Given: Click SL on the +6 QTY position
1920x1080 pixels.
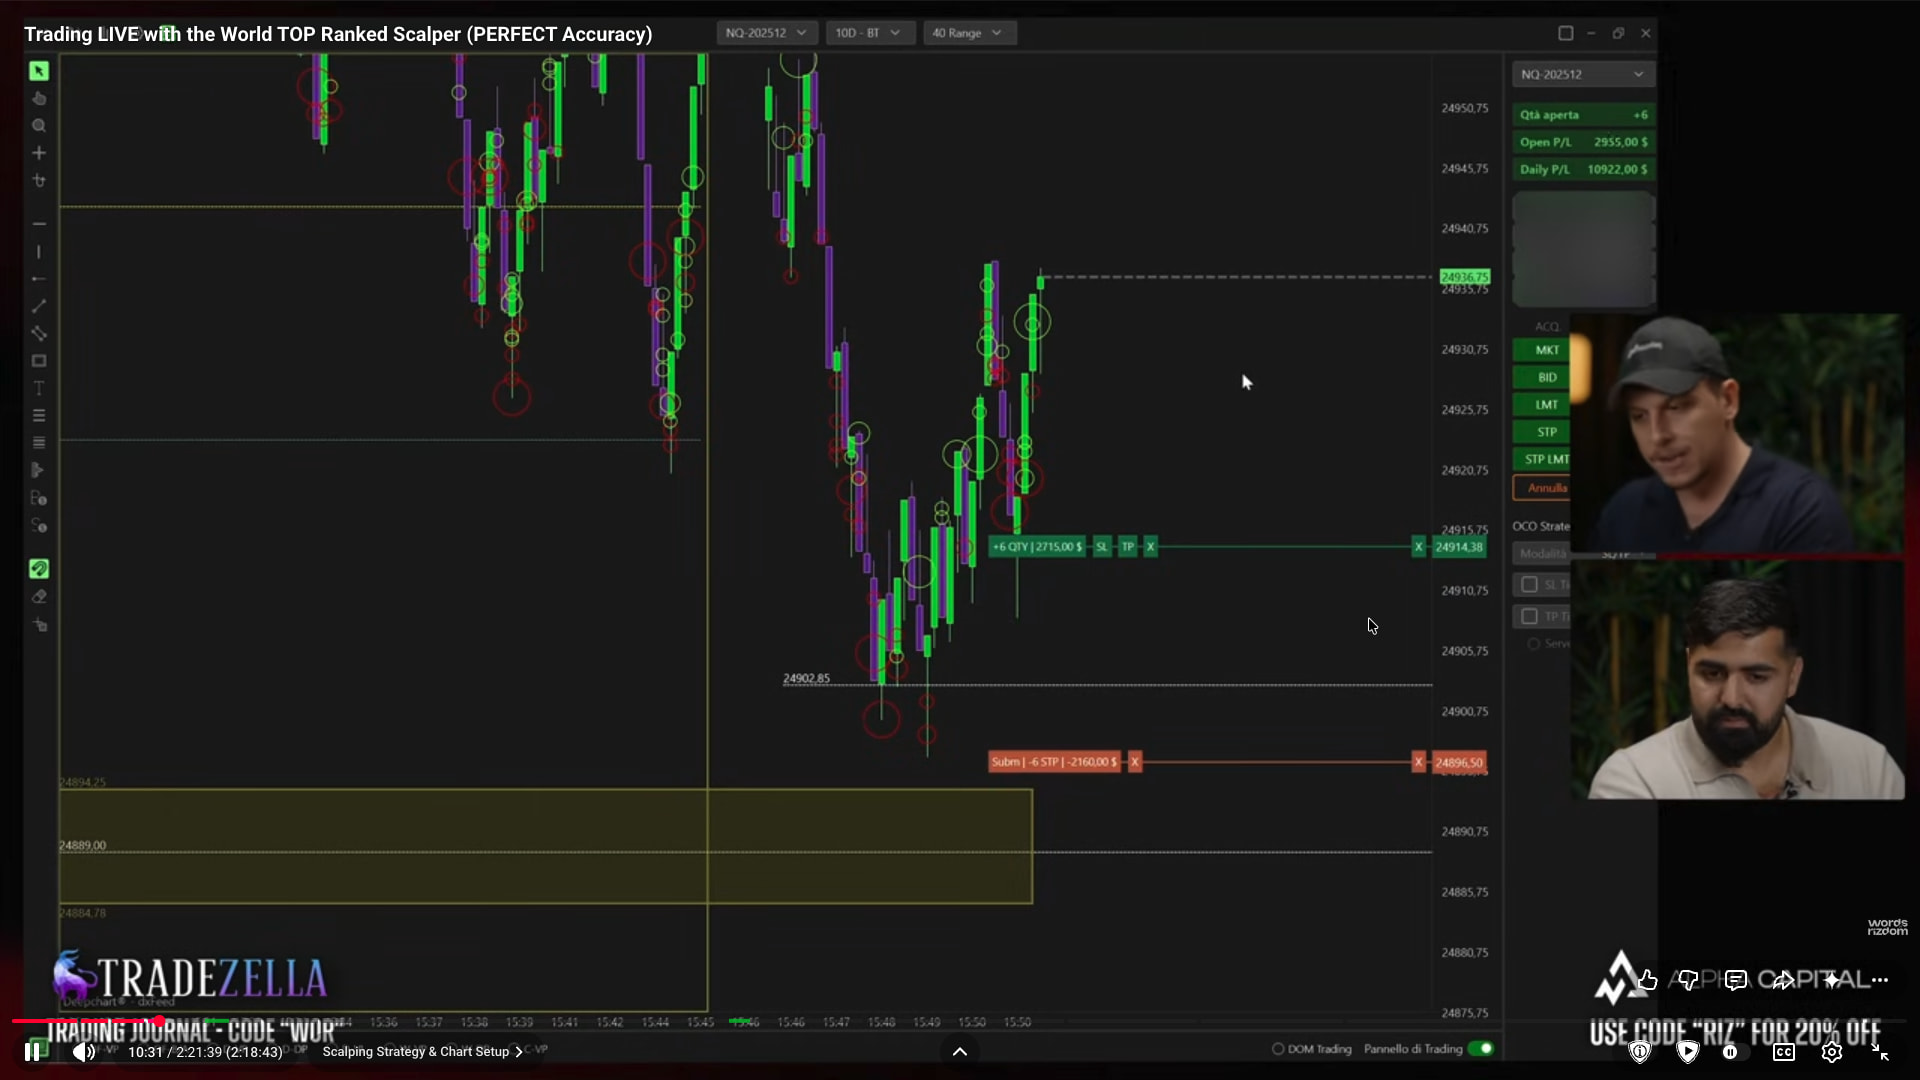Looking at the screenshot, I should pos(1102,547).
